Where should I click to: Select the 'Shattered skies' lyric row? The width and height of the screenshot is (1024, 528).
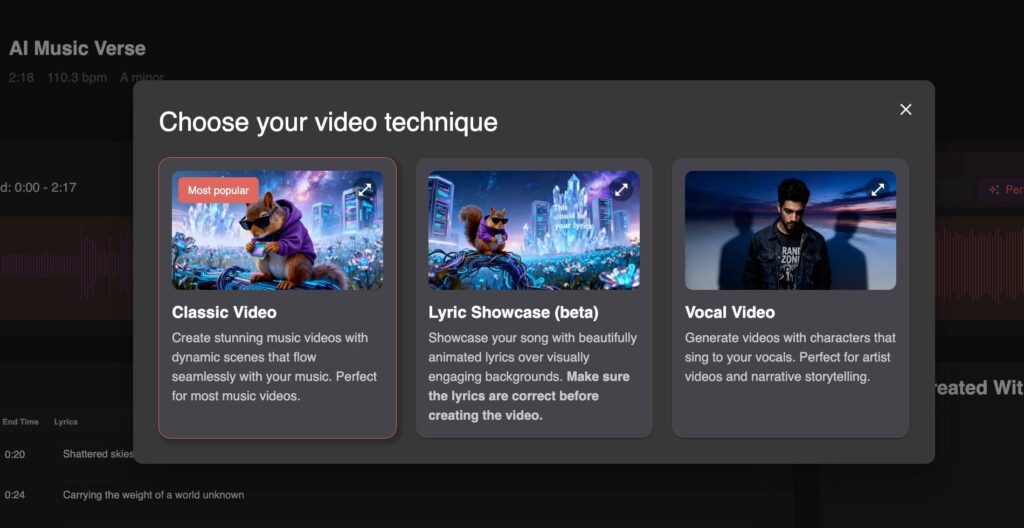pos(98,454)
